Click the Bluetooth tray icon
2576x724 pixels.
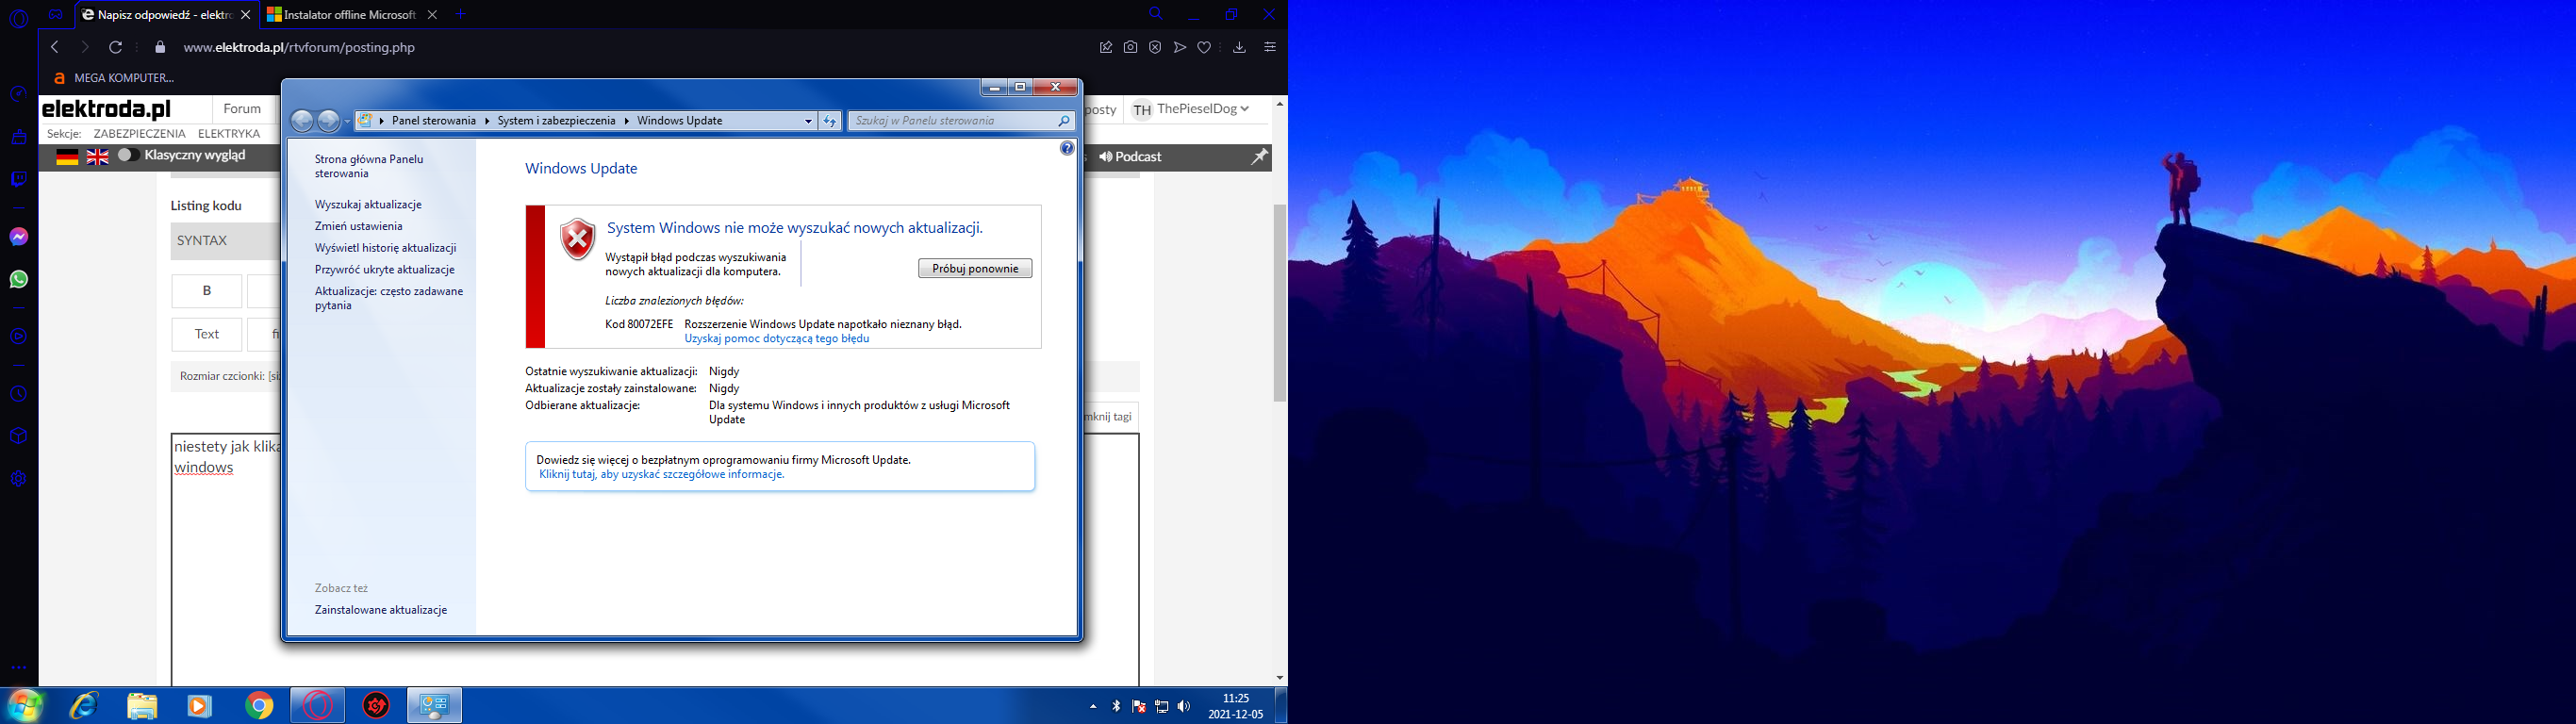(1117, 707)
